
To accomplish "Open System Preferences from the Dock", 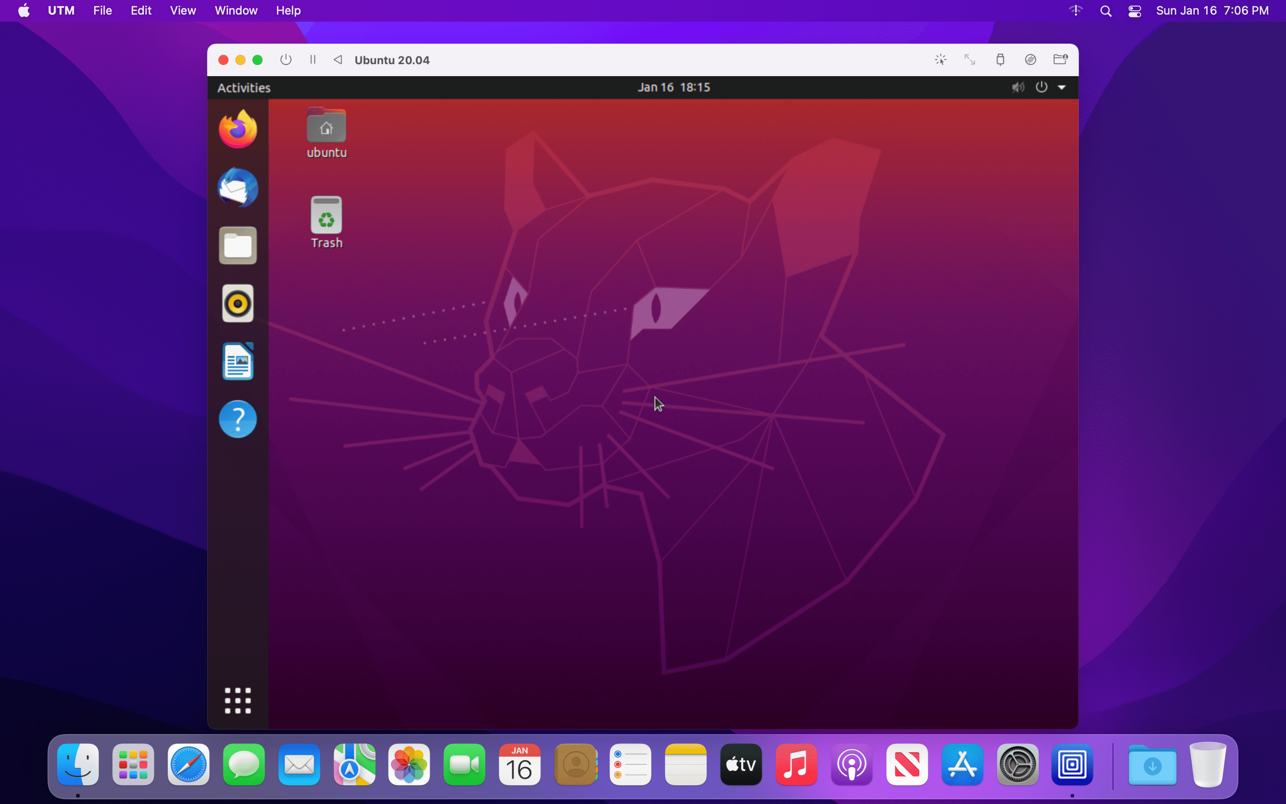I will pos(1017,765).
